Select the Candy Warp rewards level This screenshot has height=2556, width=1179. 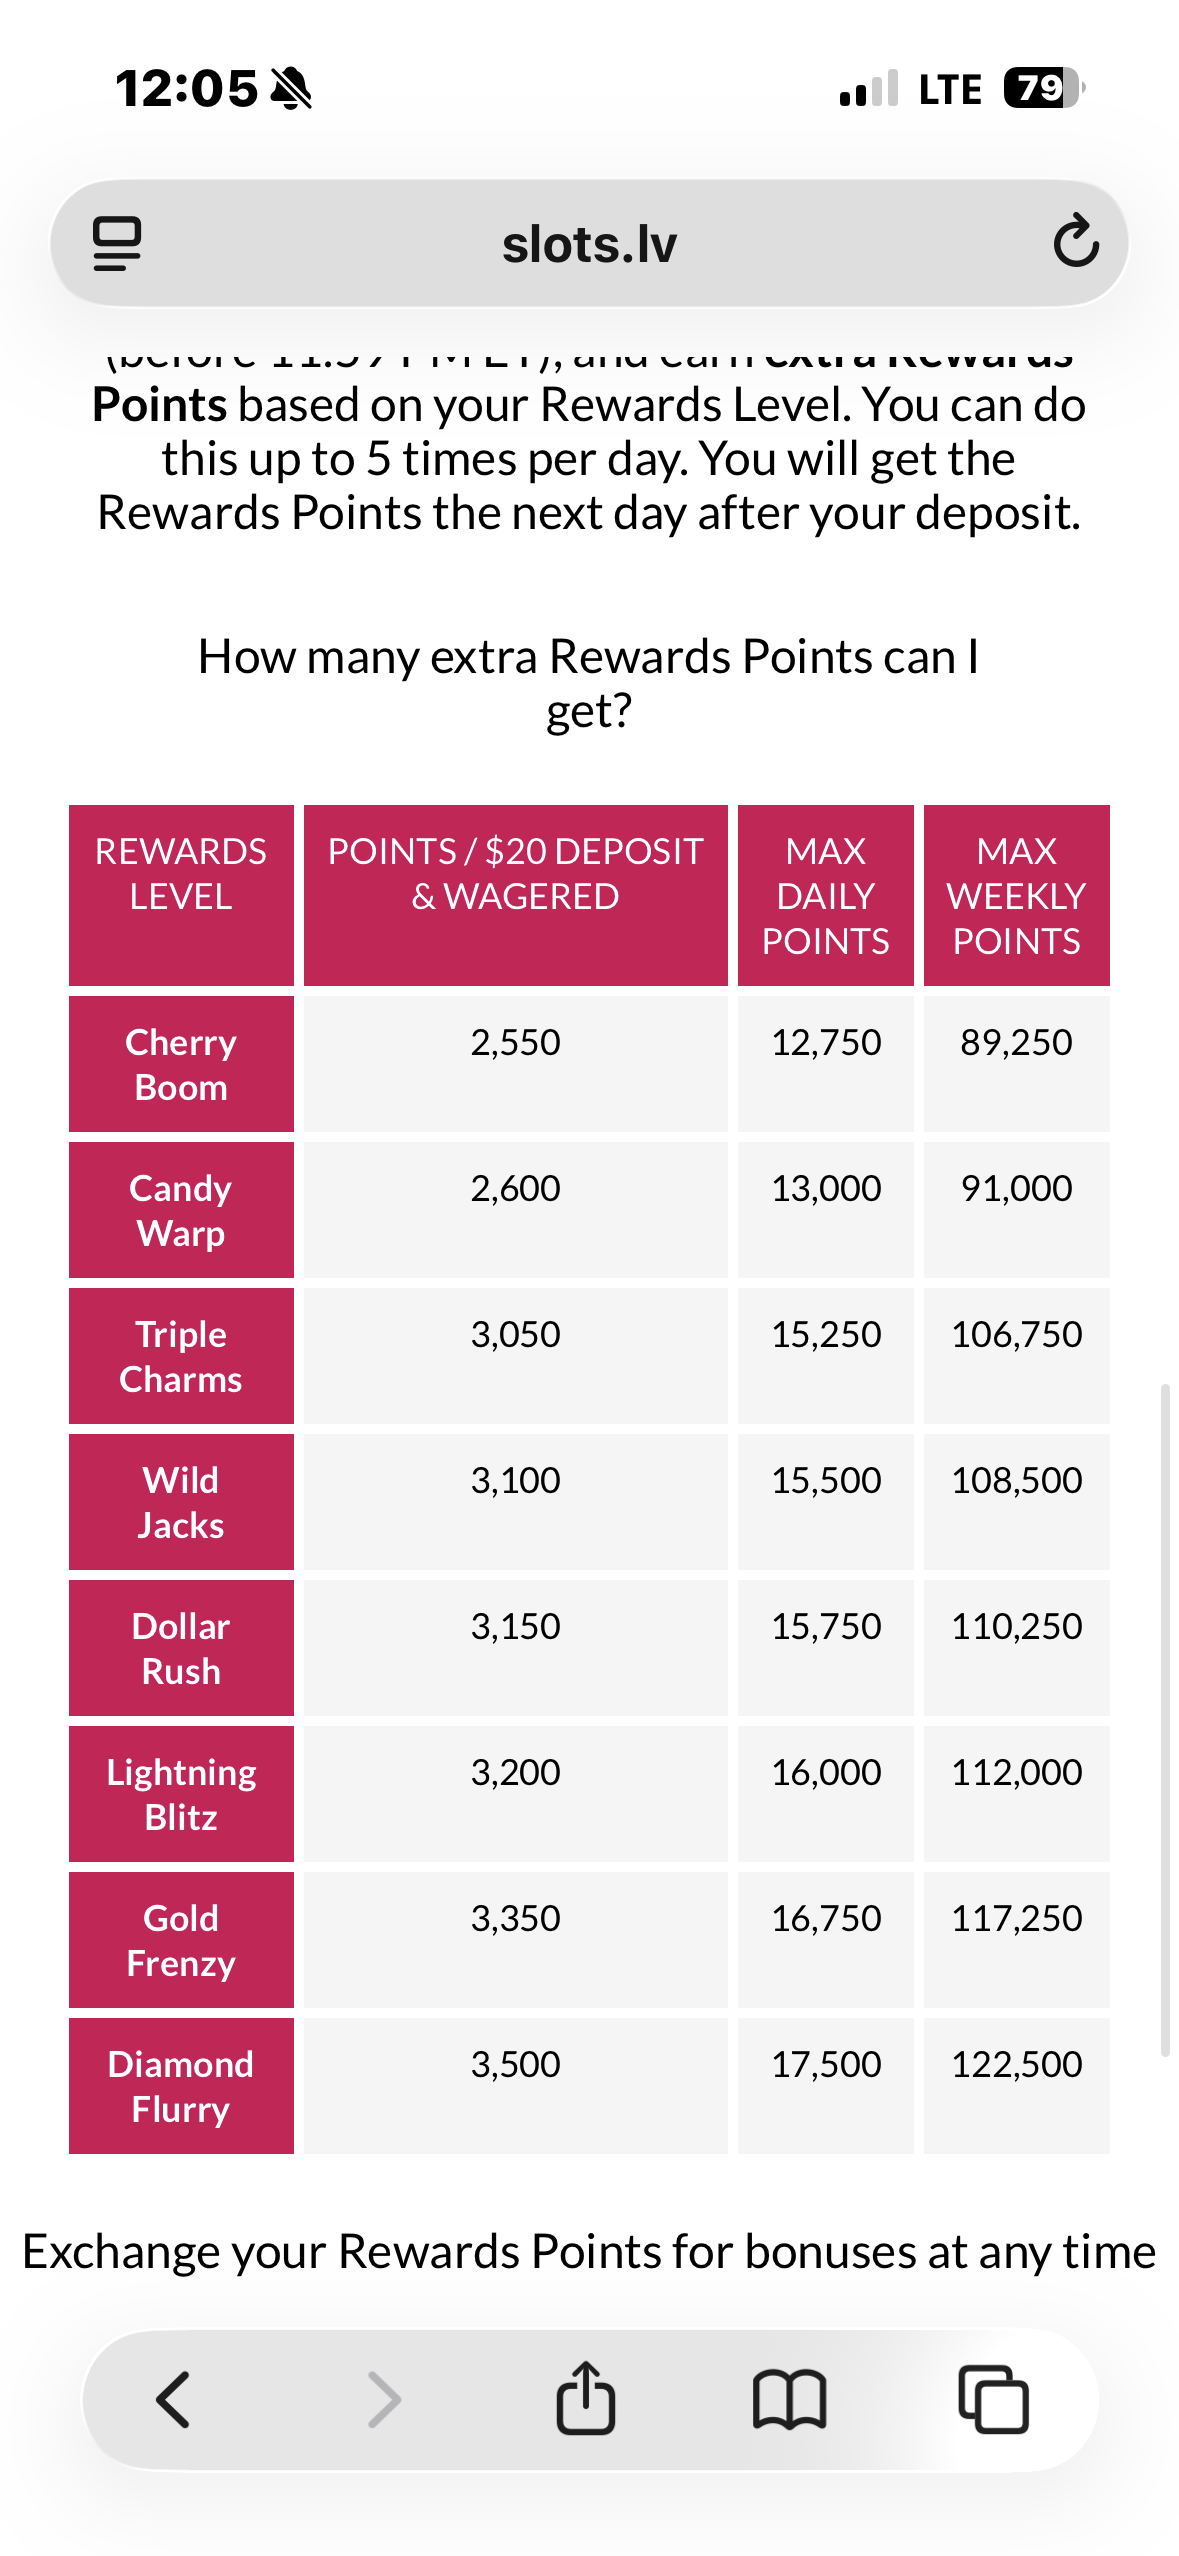click(x=181, y=1210)
